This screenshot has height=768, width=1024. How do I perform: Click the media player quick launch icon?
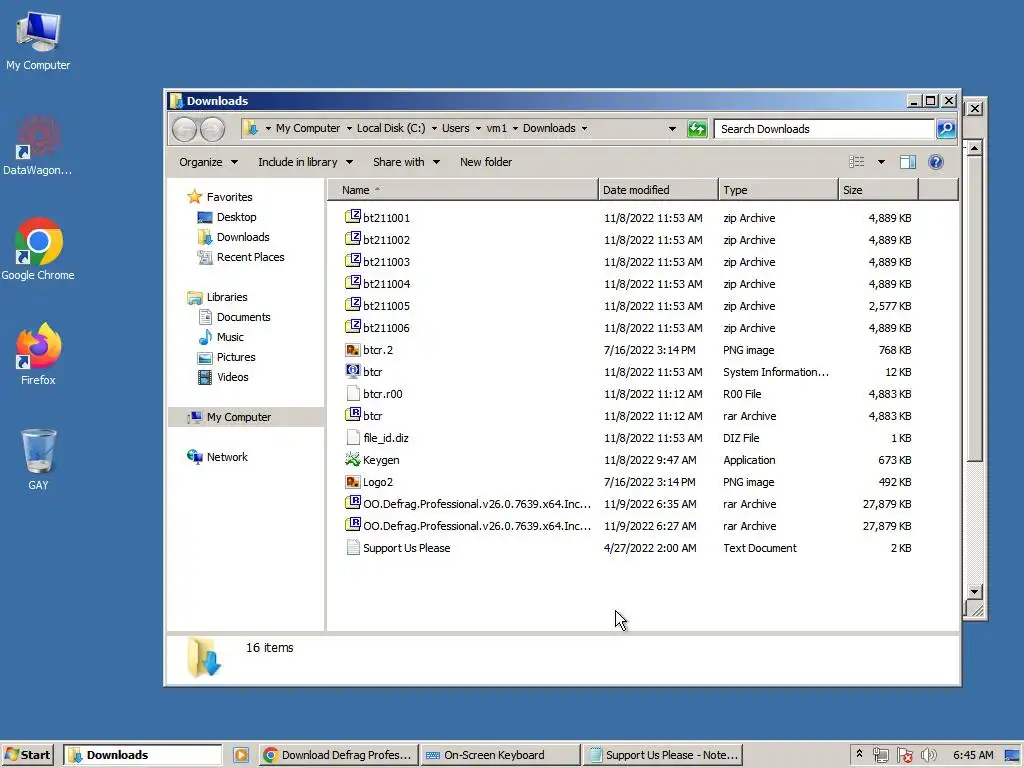click(240, 755)
